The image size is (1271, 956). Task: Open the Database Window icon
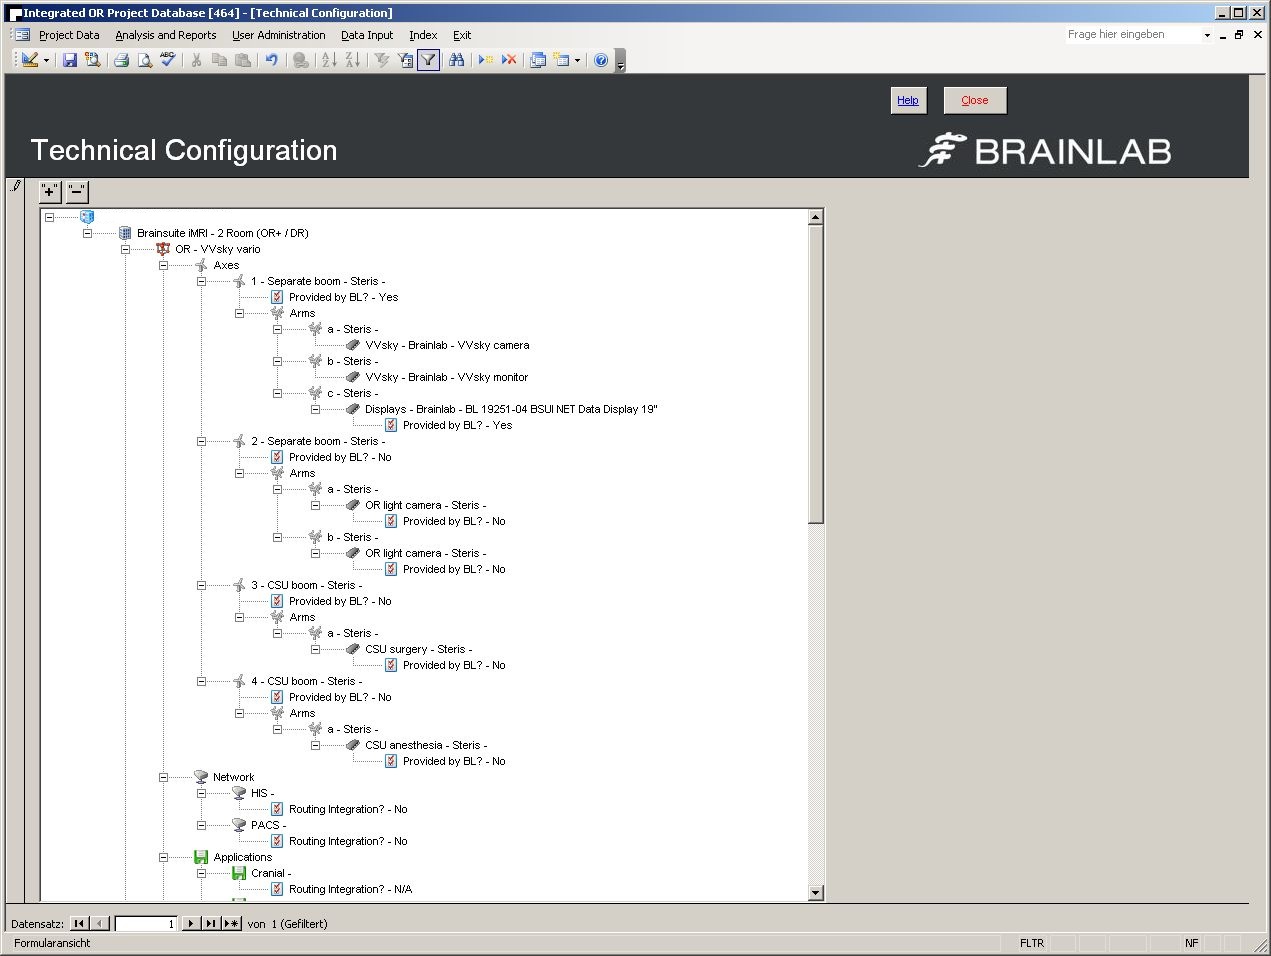coord(538,60)
